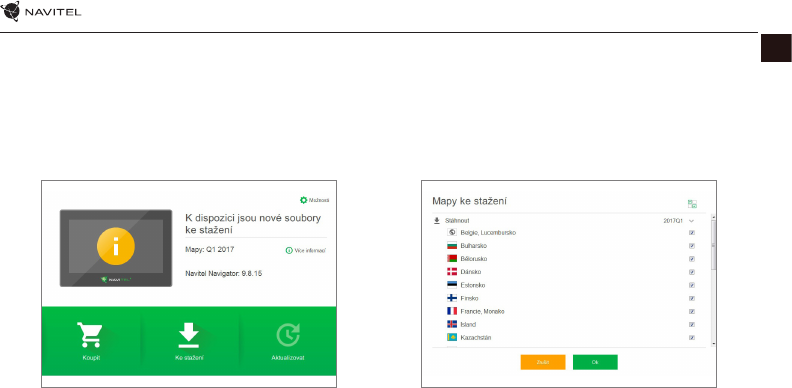Click the Dánsko flag icon
Screen dimensions: 792x388
(452, 272)
